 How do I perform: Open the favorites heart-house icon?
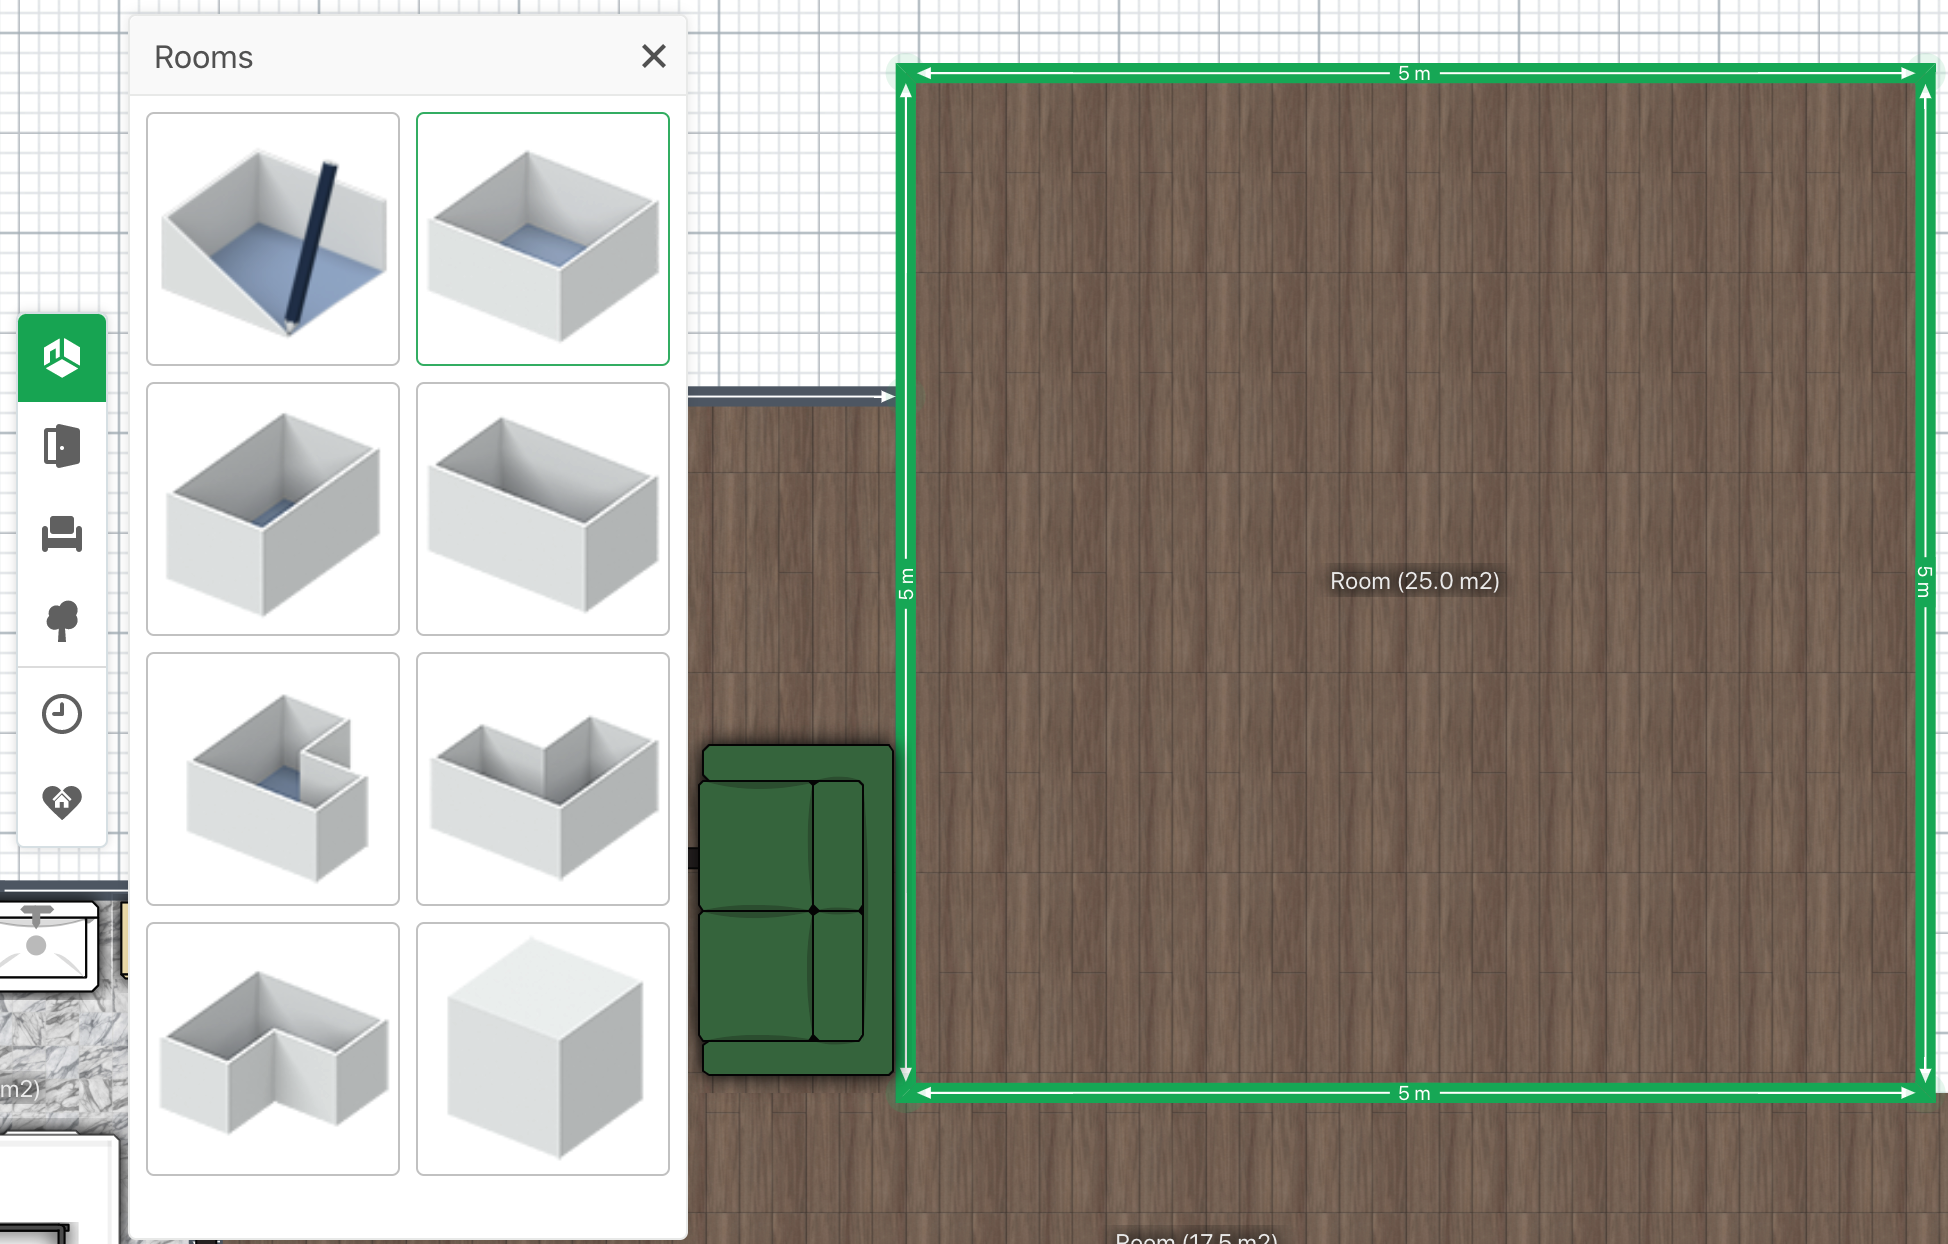62,801
